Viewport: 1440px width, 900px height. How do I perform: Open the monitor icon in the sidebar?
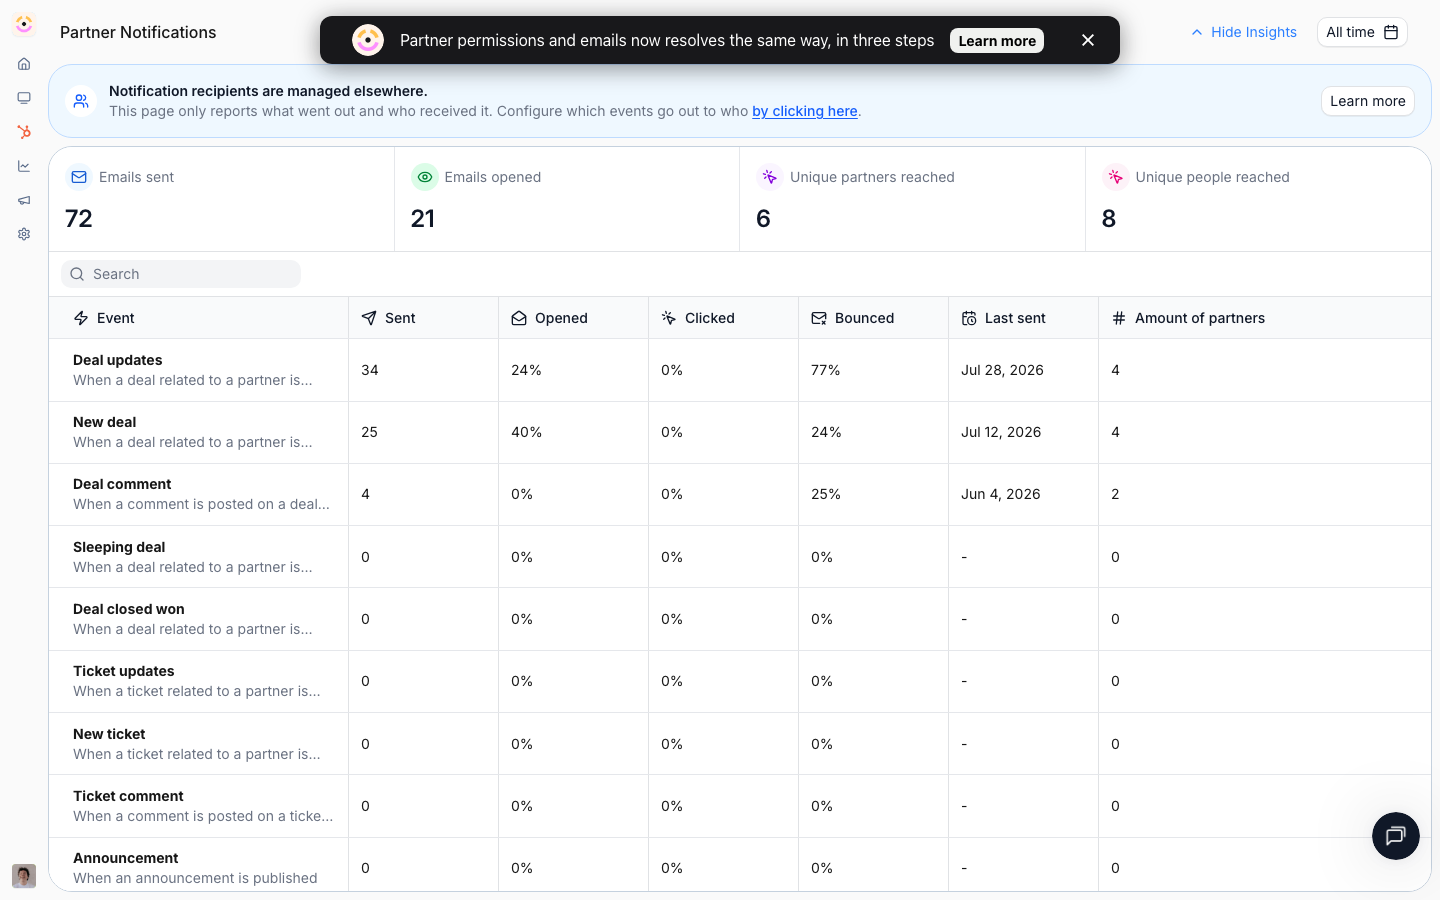pos(24,98)
